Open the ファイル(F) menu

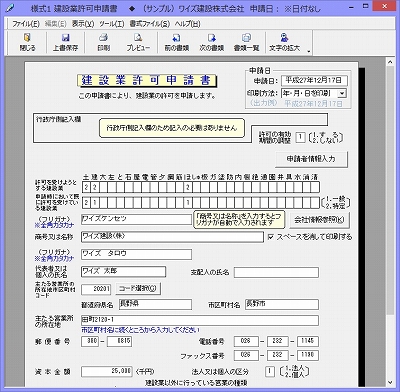point(26,24)
